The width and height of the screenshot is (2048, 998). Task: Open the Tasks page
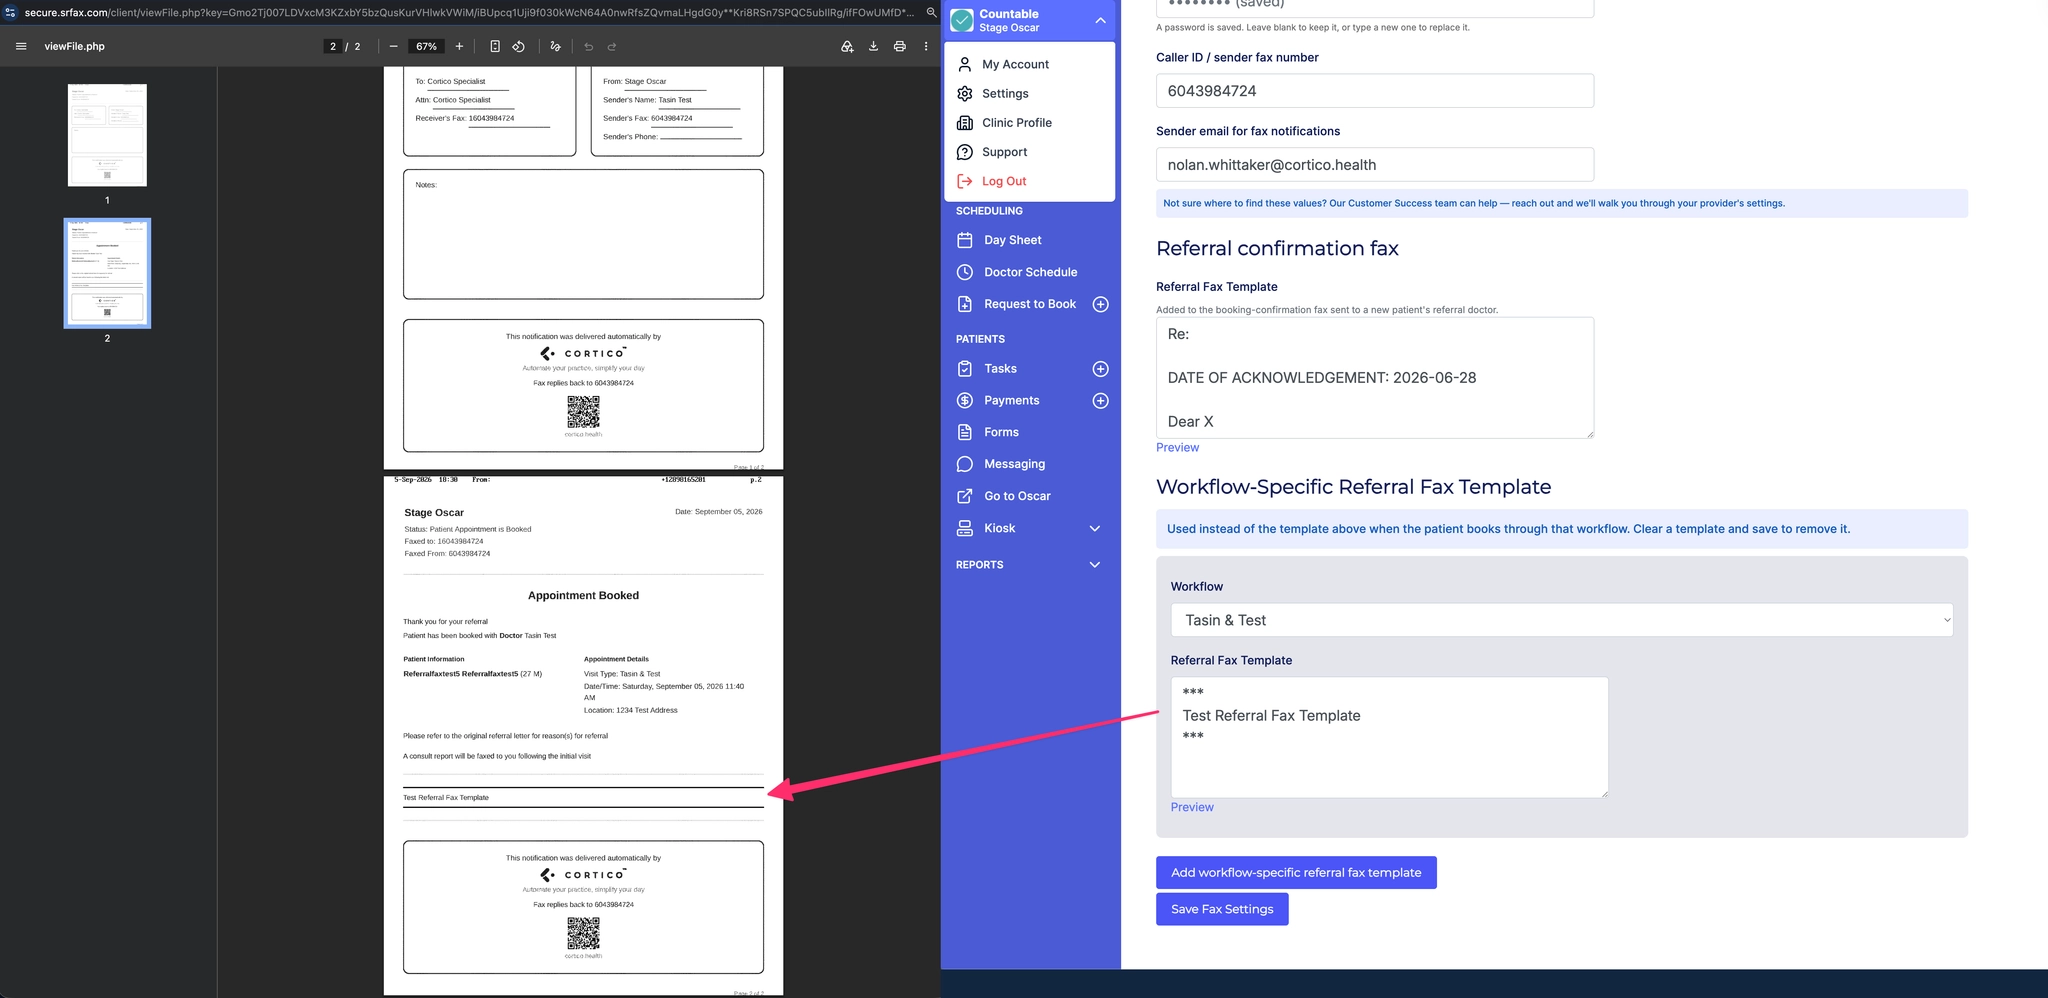[1000, 369]
